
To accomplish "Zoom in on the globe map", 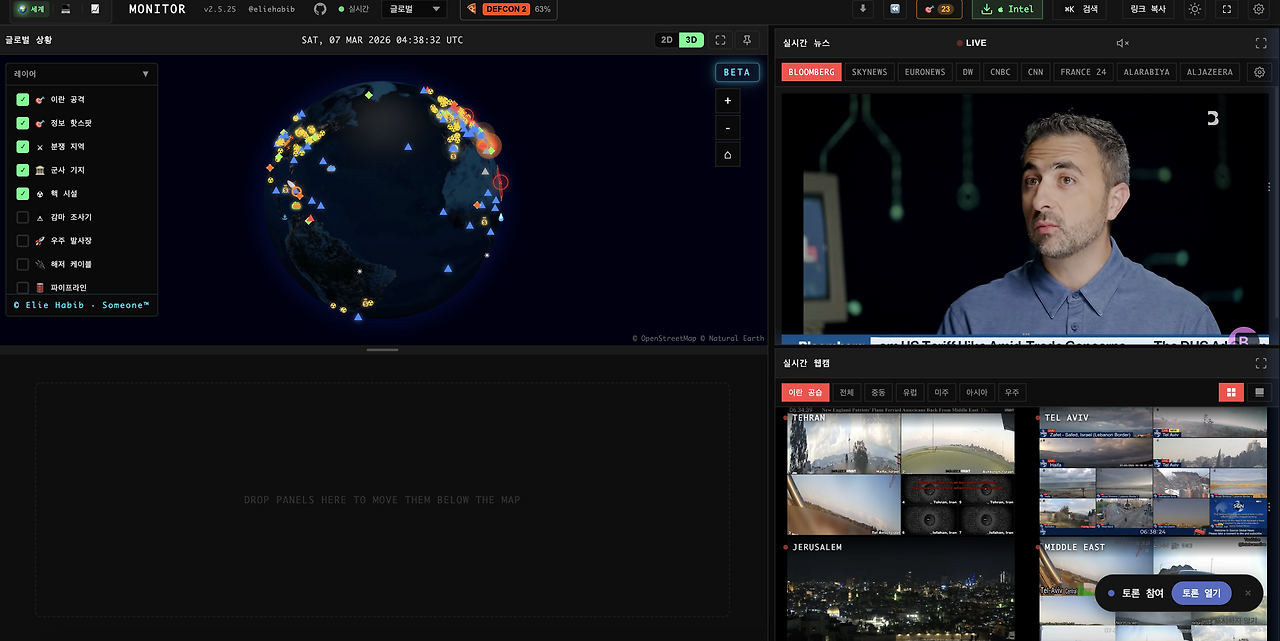I will point(727,101).
